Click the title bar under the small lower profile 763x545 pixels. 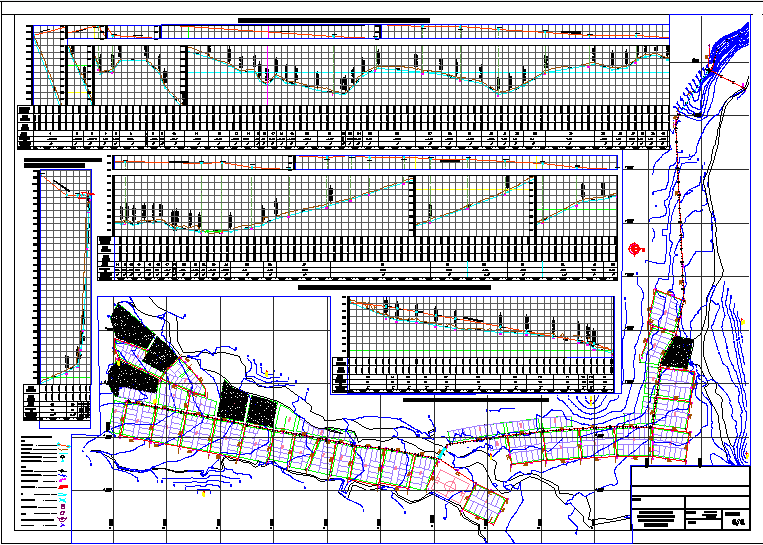(x=475, y=398)
